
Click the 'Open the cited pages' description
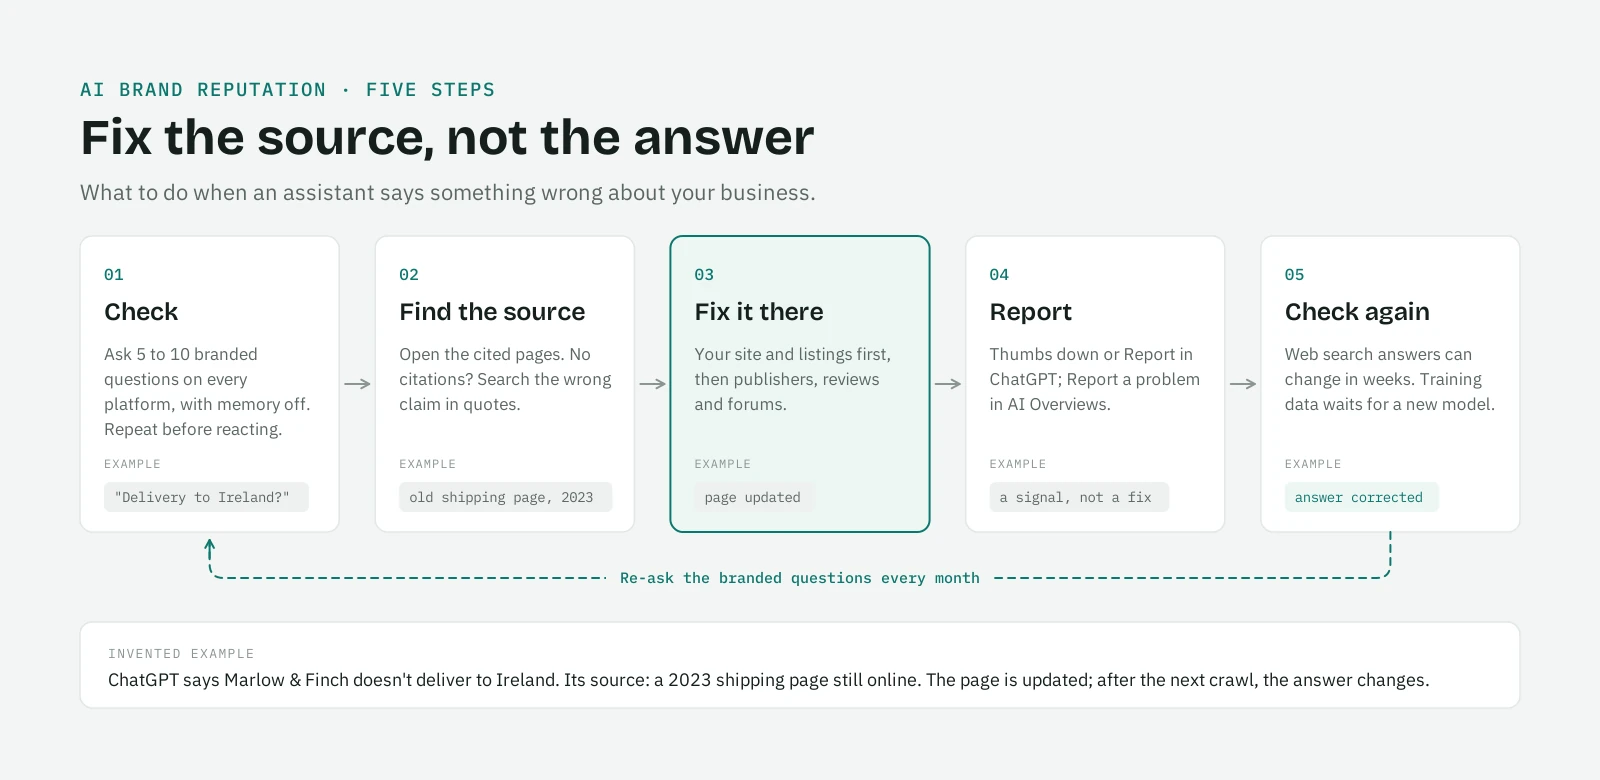tap(505, 379)
